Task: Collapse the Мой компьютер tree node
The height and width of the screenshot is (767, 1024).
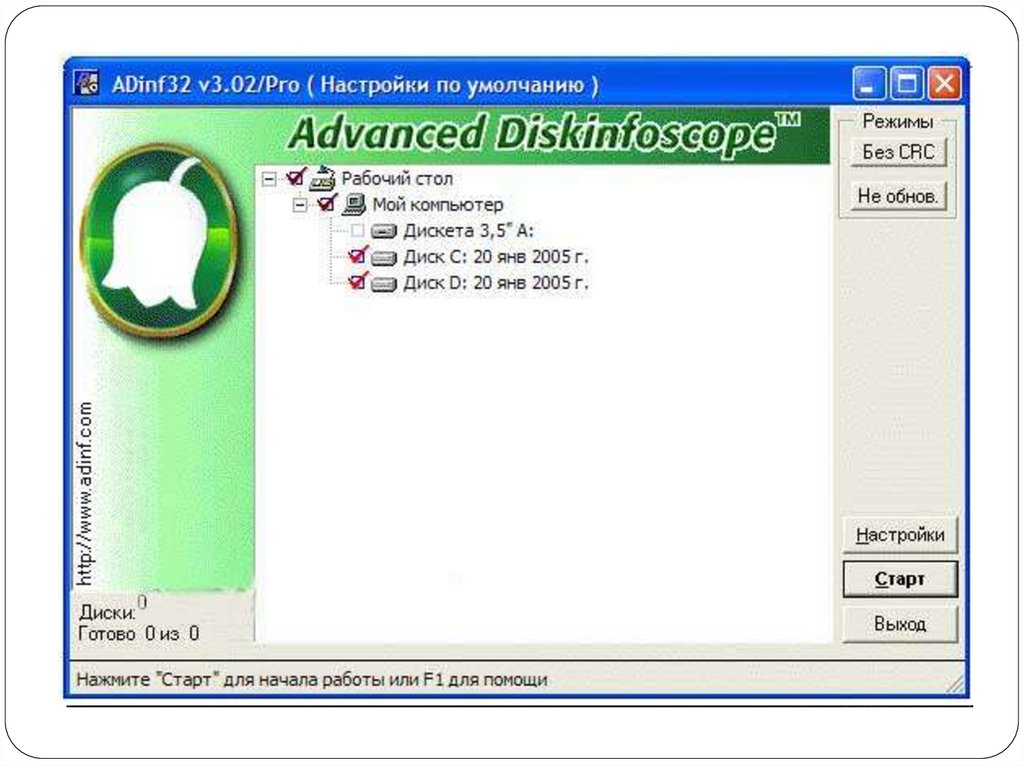Action: 300,205
